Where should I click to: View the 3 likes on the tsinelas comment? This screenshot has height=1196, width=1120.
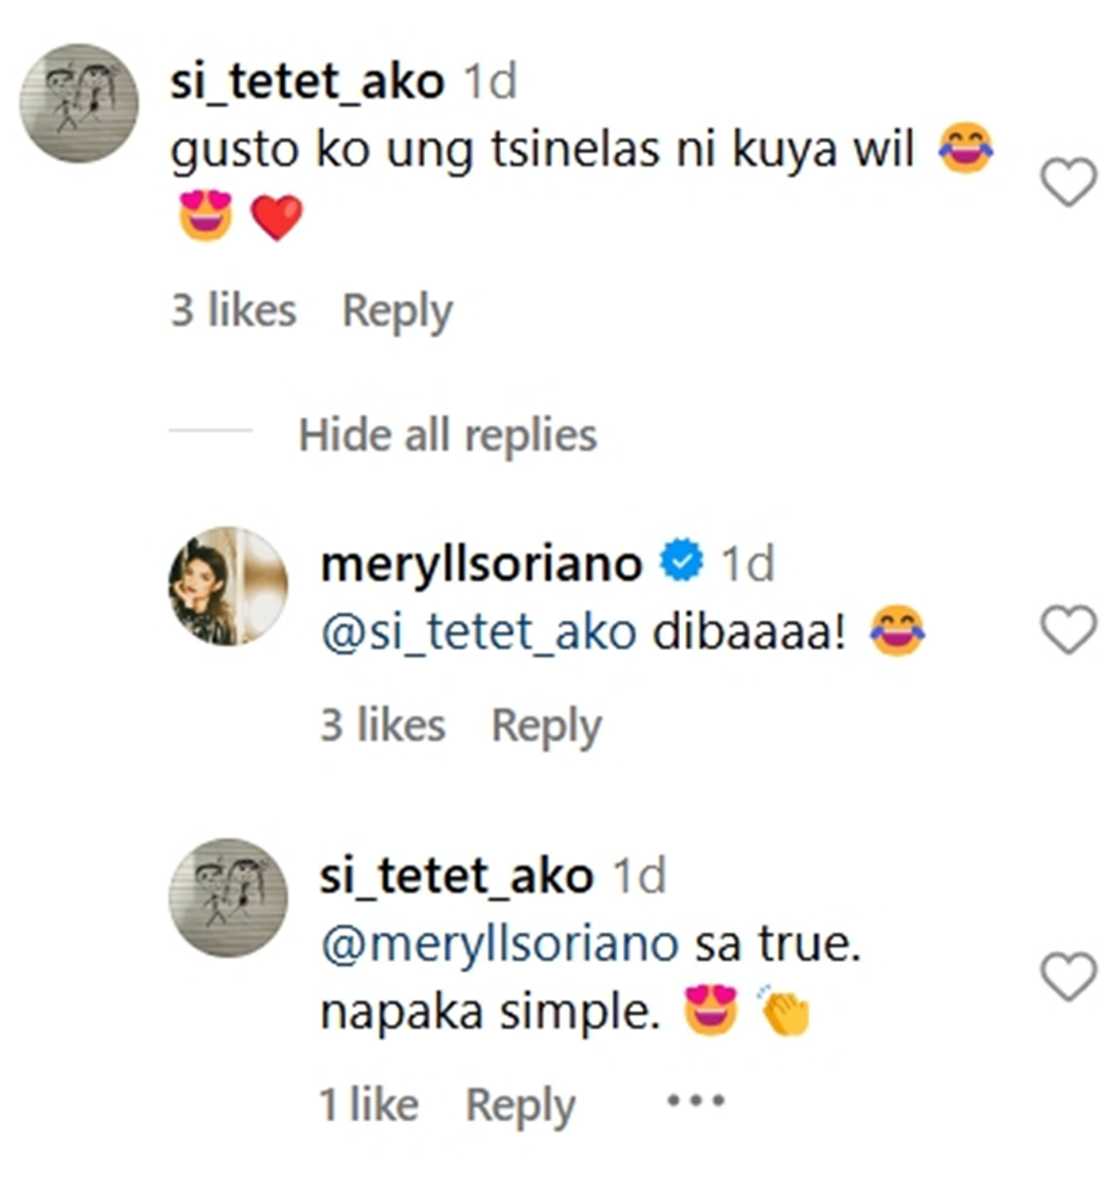pos(234,311)
